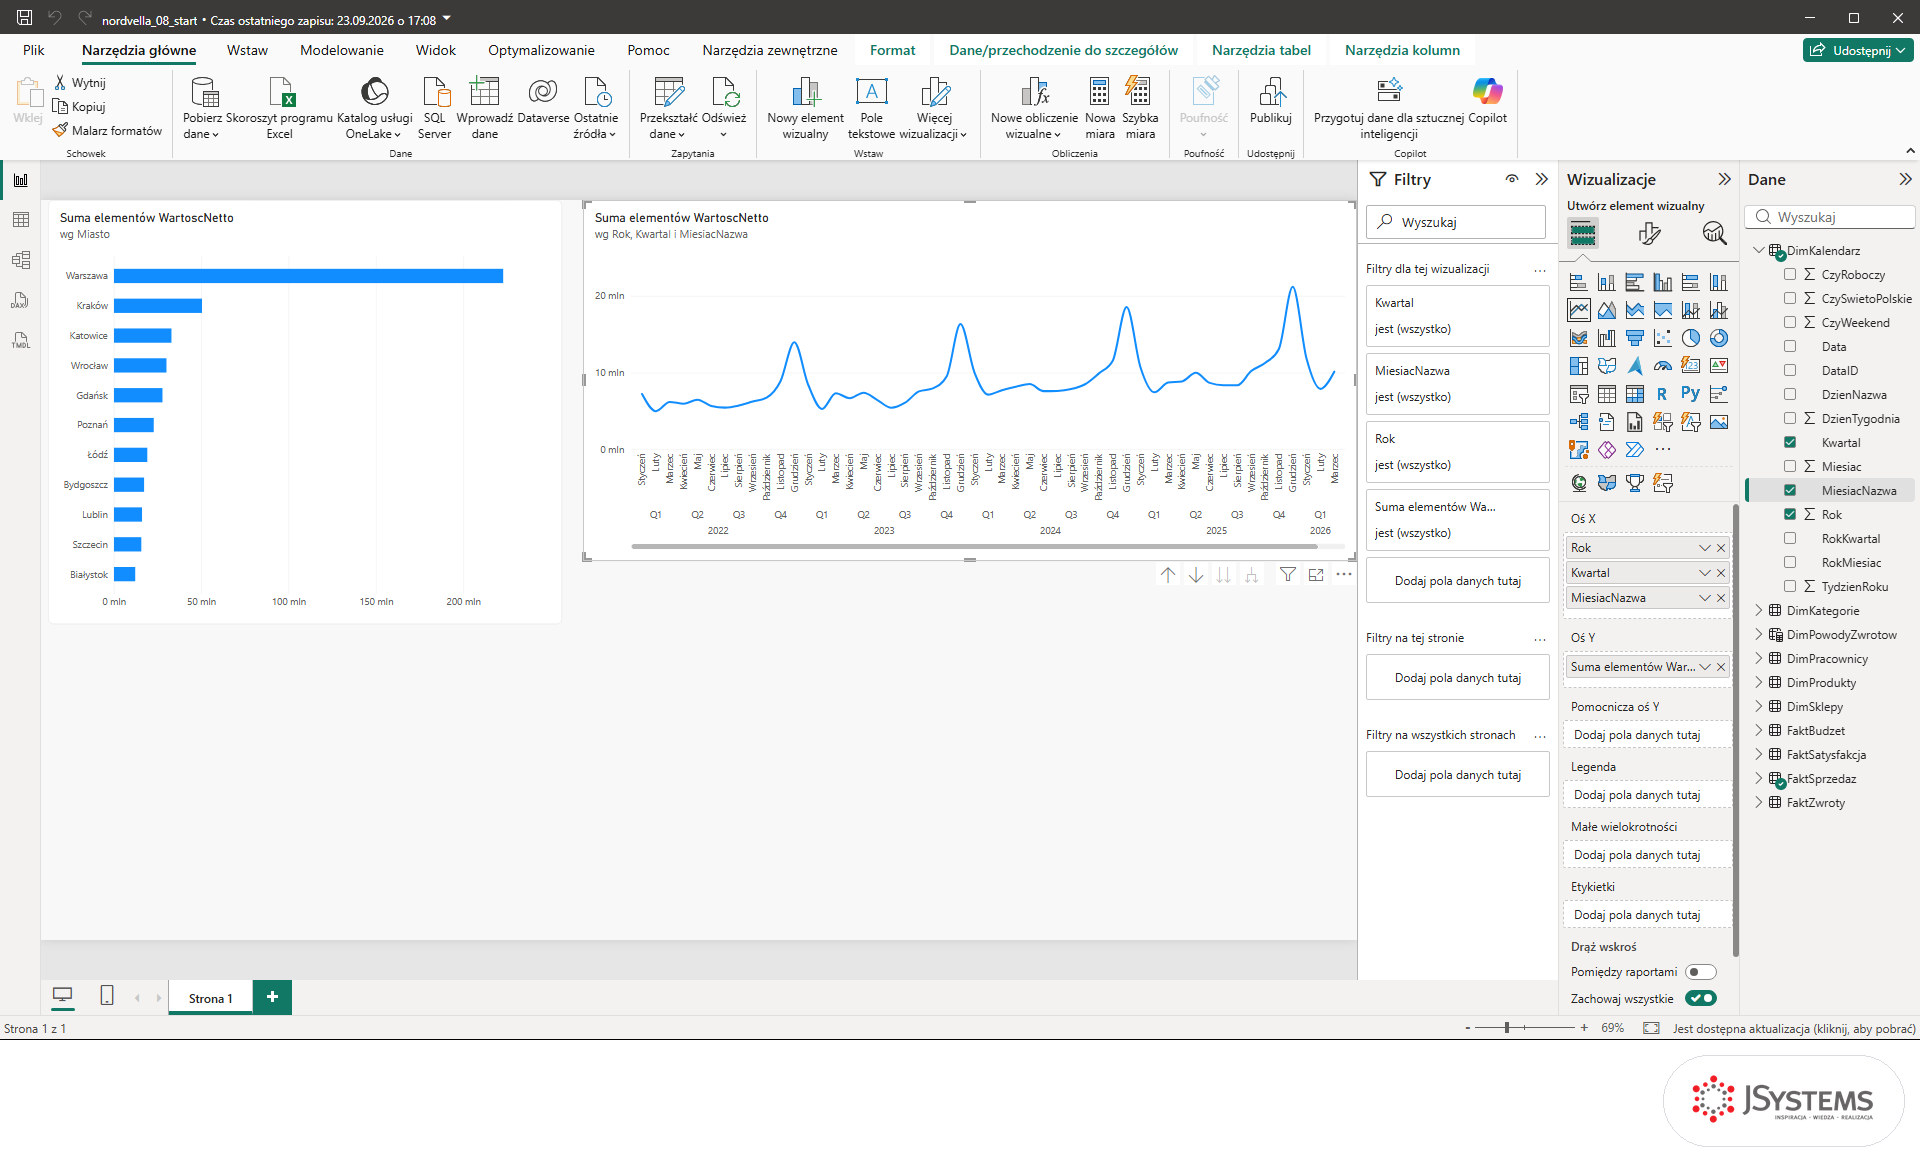Open the Modelowanie ribbon tab
The height and width of the screenshot is (1162, 1920).
(x=341, y=50)
